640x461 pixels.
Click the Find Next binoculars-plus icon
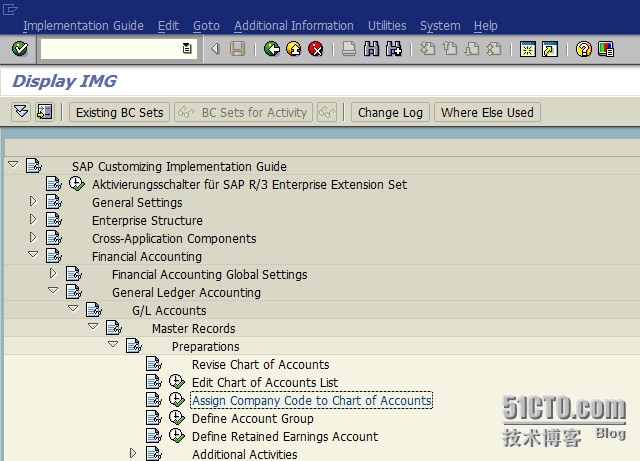click(393, 49)
